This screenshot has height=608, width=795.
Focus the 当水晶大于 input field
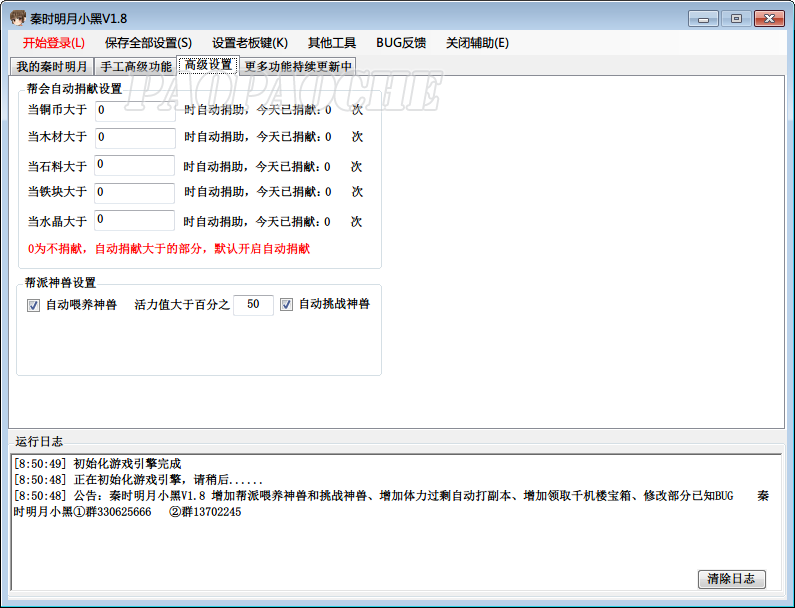134,220
